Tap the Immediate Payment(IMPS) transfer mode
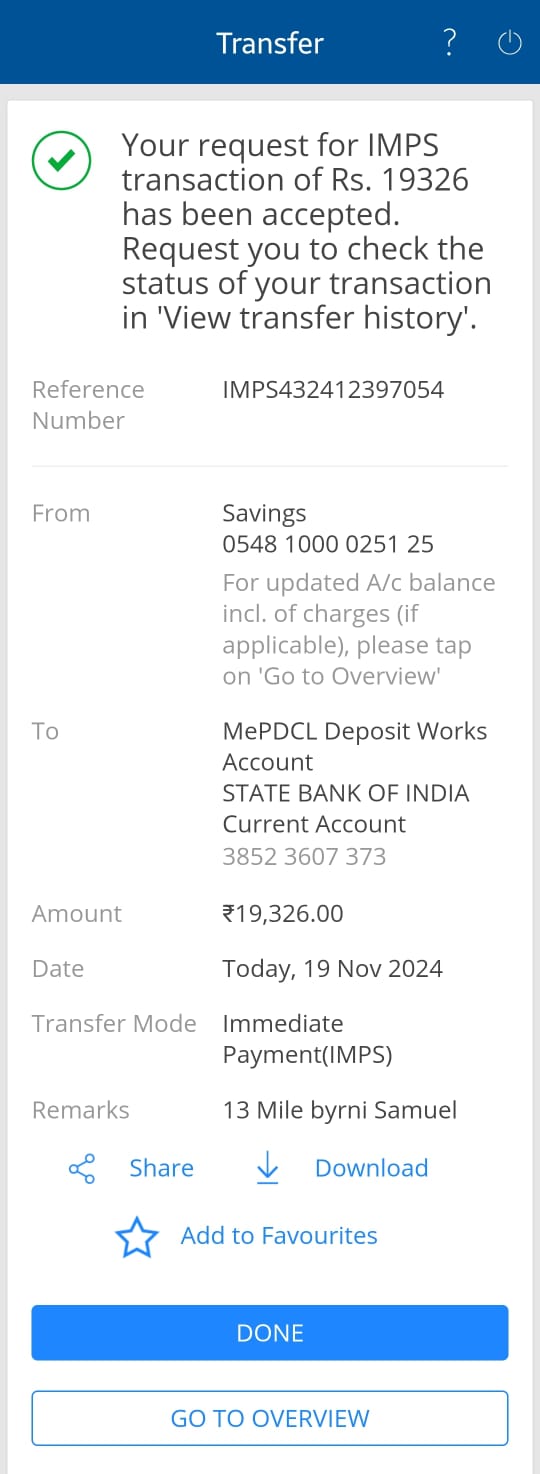This screenshot has width=540, height=1474. click(x=308, y=1039)
